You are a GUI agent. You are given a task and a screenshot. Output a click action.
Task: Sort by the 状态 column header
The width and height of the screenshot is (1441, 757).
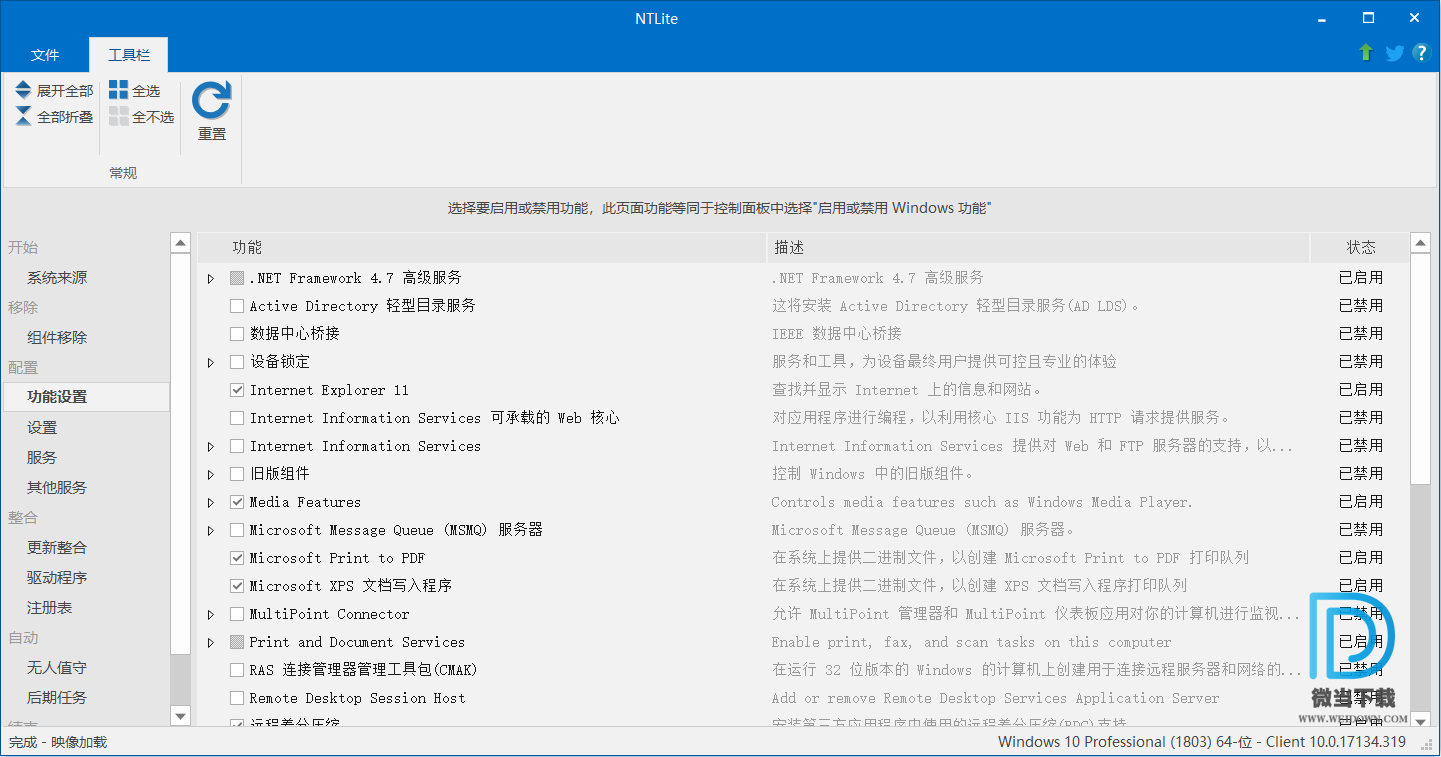coord(1360,247)
